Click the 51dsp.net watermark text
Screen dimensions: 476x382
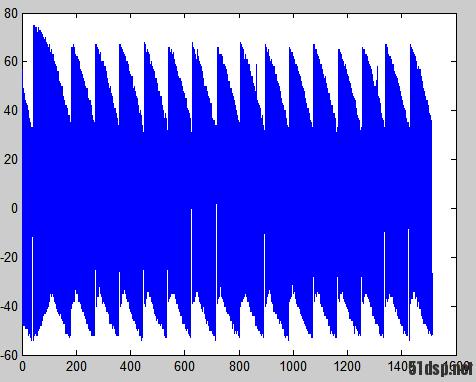coord(440,369)
